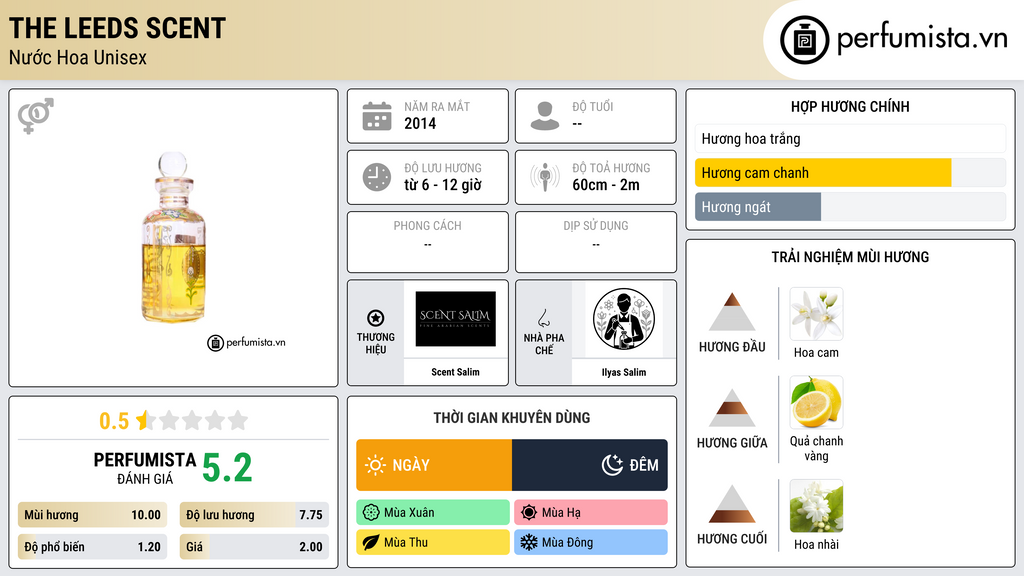Click the Độ lưu hương 7.75 score bar

254,515
